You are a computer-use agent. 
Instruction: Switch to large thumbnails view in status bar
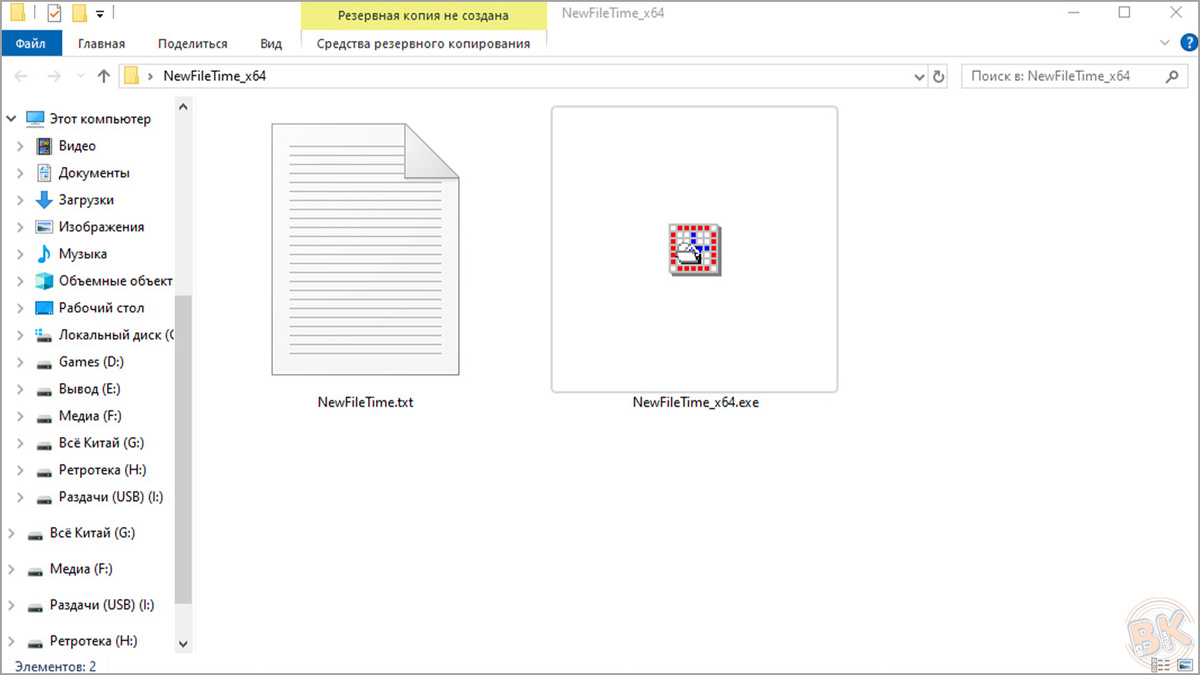pos(1185,664)
